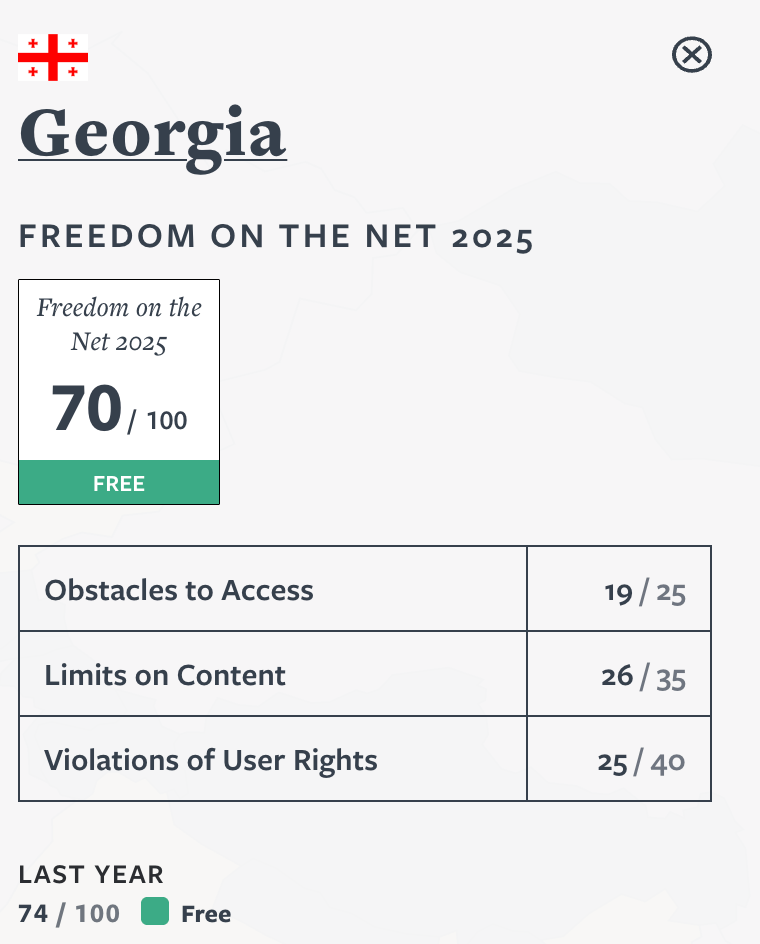
Task: Click the 19 / 25 score cell
Action: coord(644,593)
